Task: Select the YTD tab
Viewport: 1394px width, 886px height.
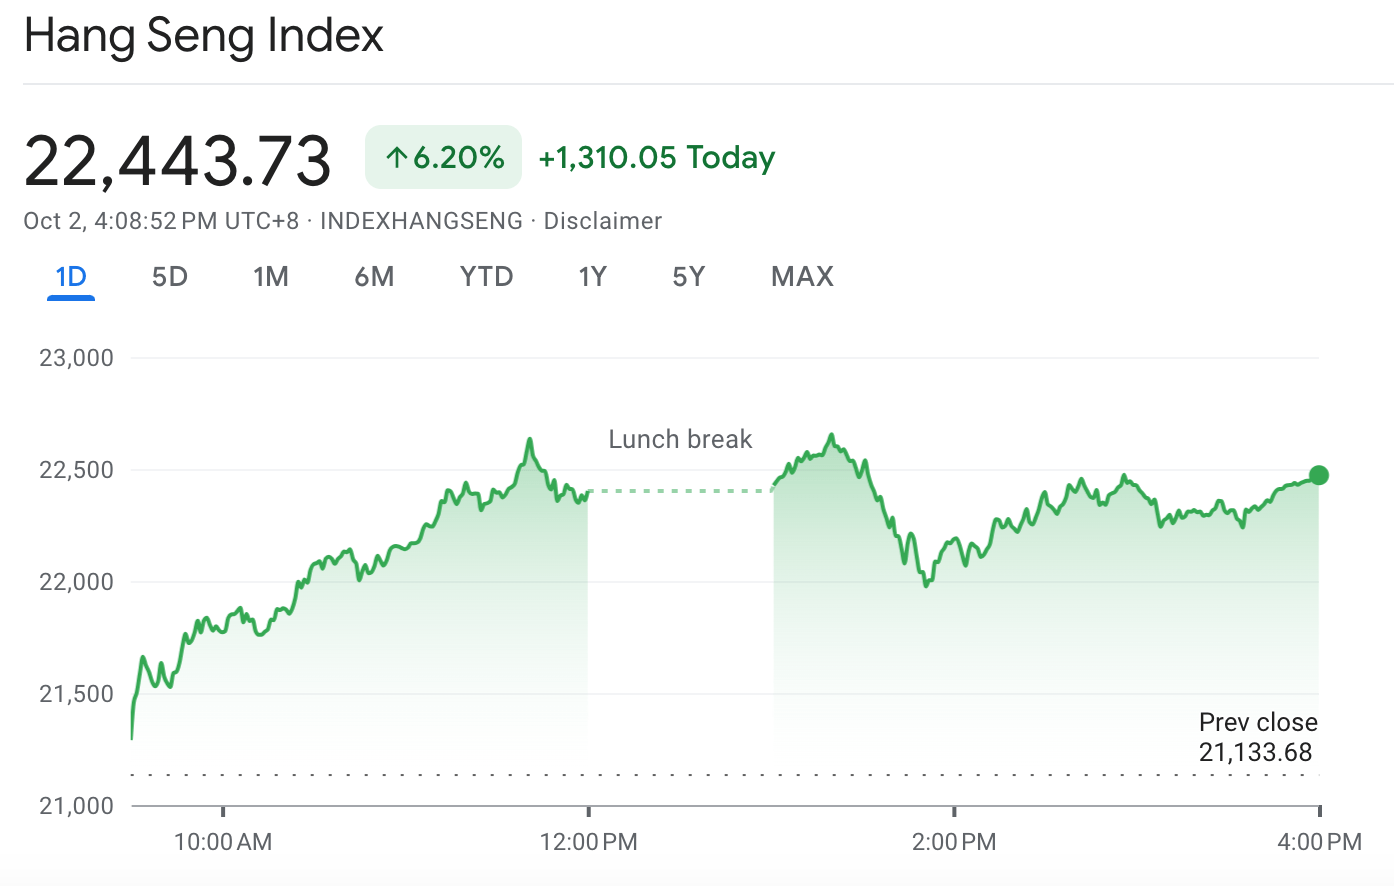Action: tap(486, 277)
